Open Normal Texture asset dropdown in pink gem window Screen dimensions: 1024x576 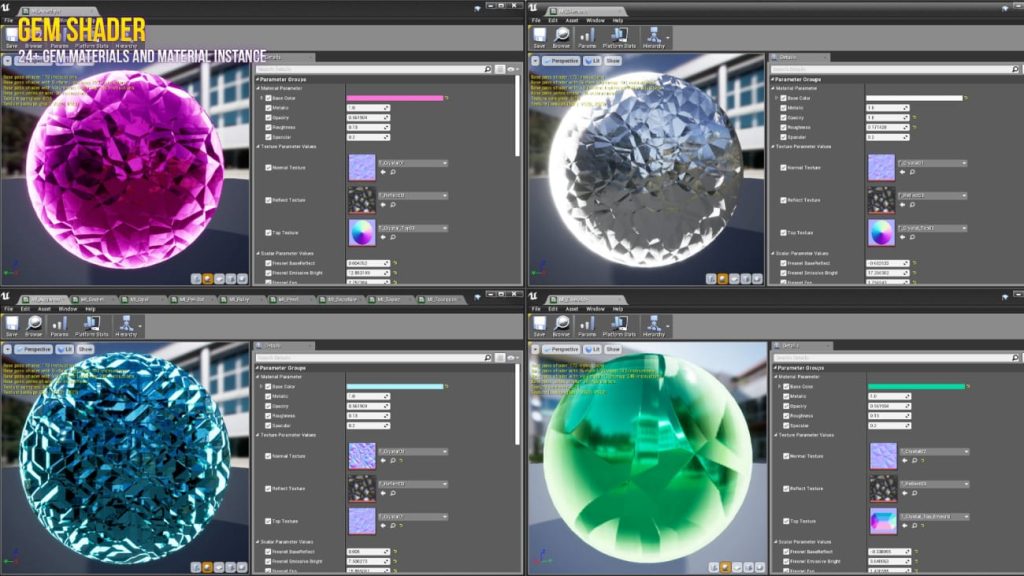coord(413,163)
